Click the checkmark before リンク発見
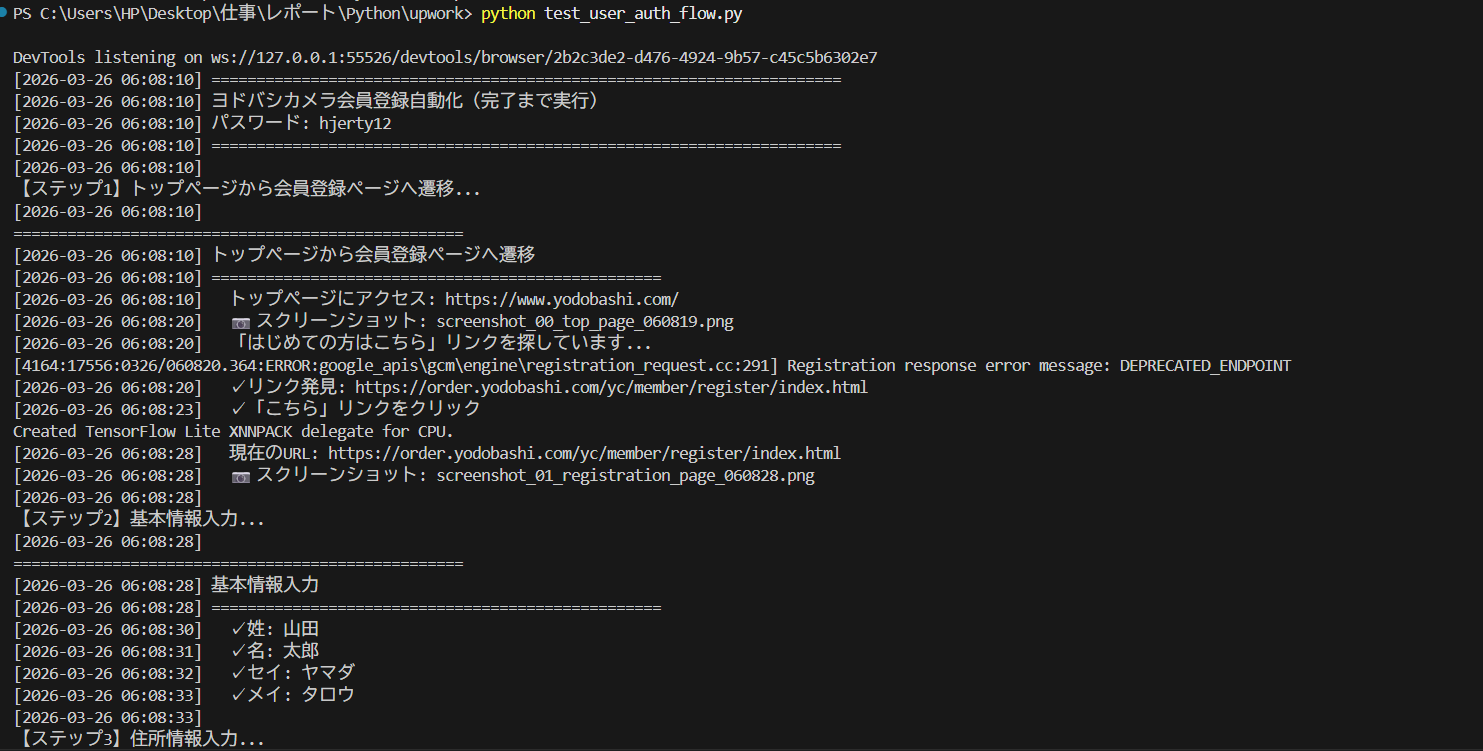The image size is (1483, 751). 238,387
